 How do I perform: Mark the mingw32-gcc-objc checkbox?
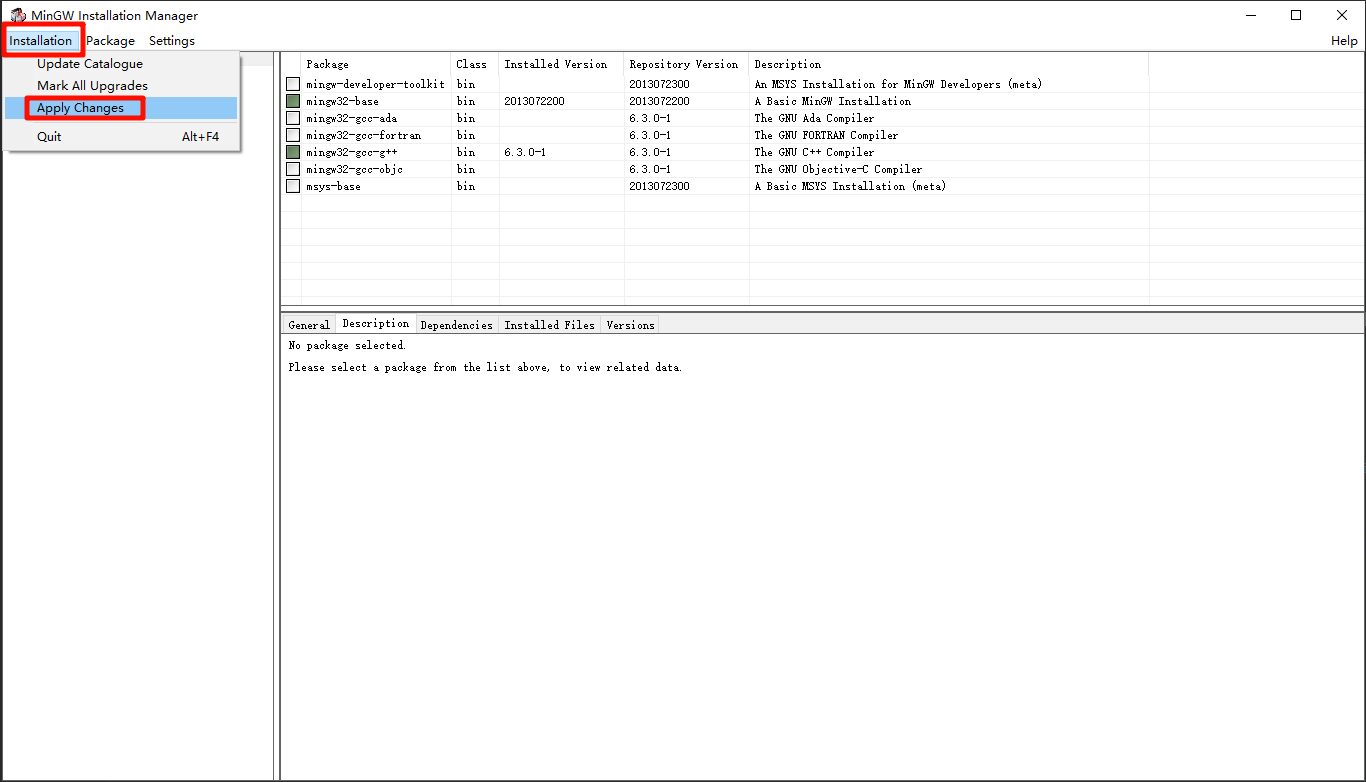293,169
